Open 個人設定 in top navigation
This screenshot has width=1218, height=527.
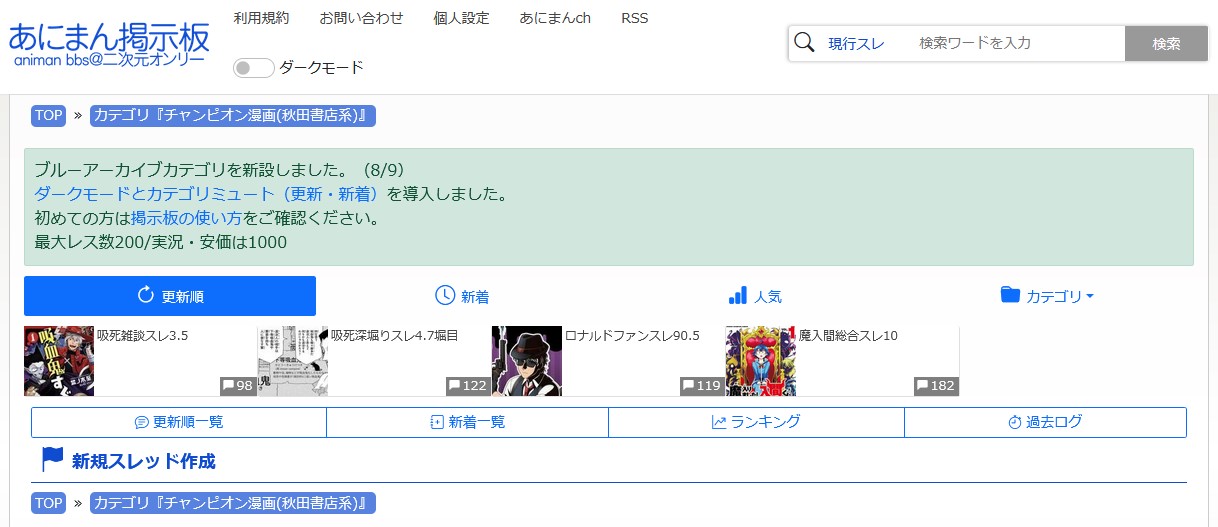pos(461,18)
